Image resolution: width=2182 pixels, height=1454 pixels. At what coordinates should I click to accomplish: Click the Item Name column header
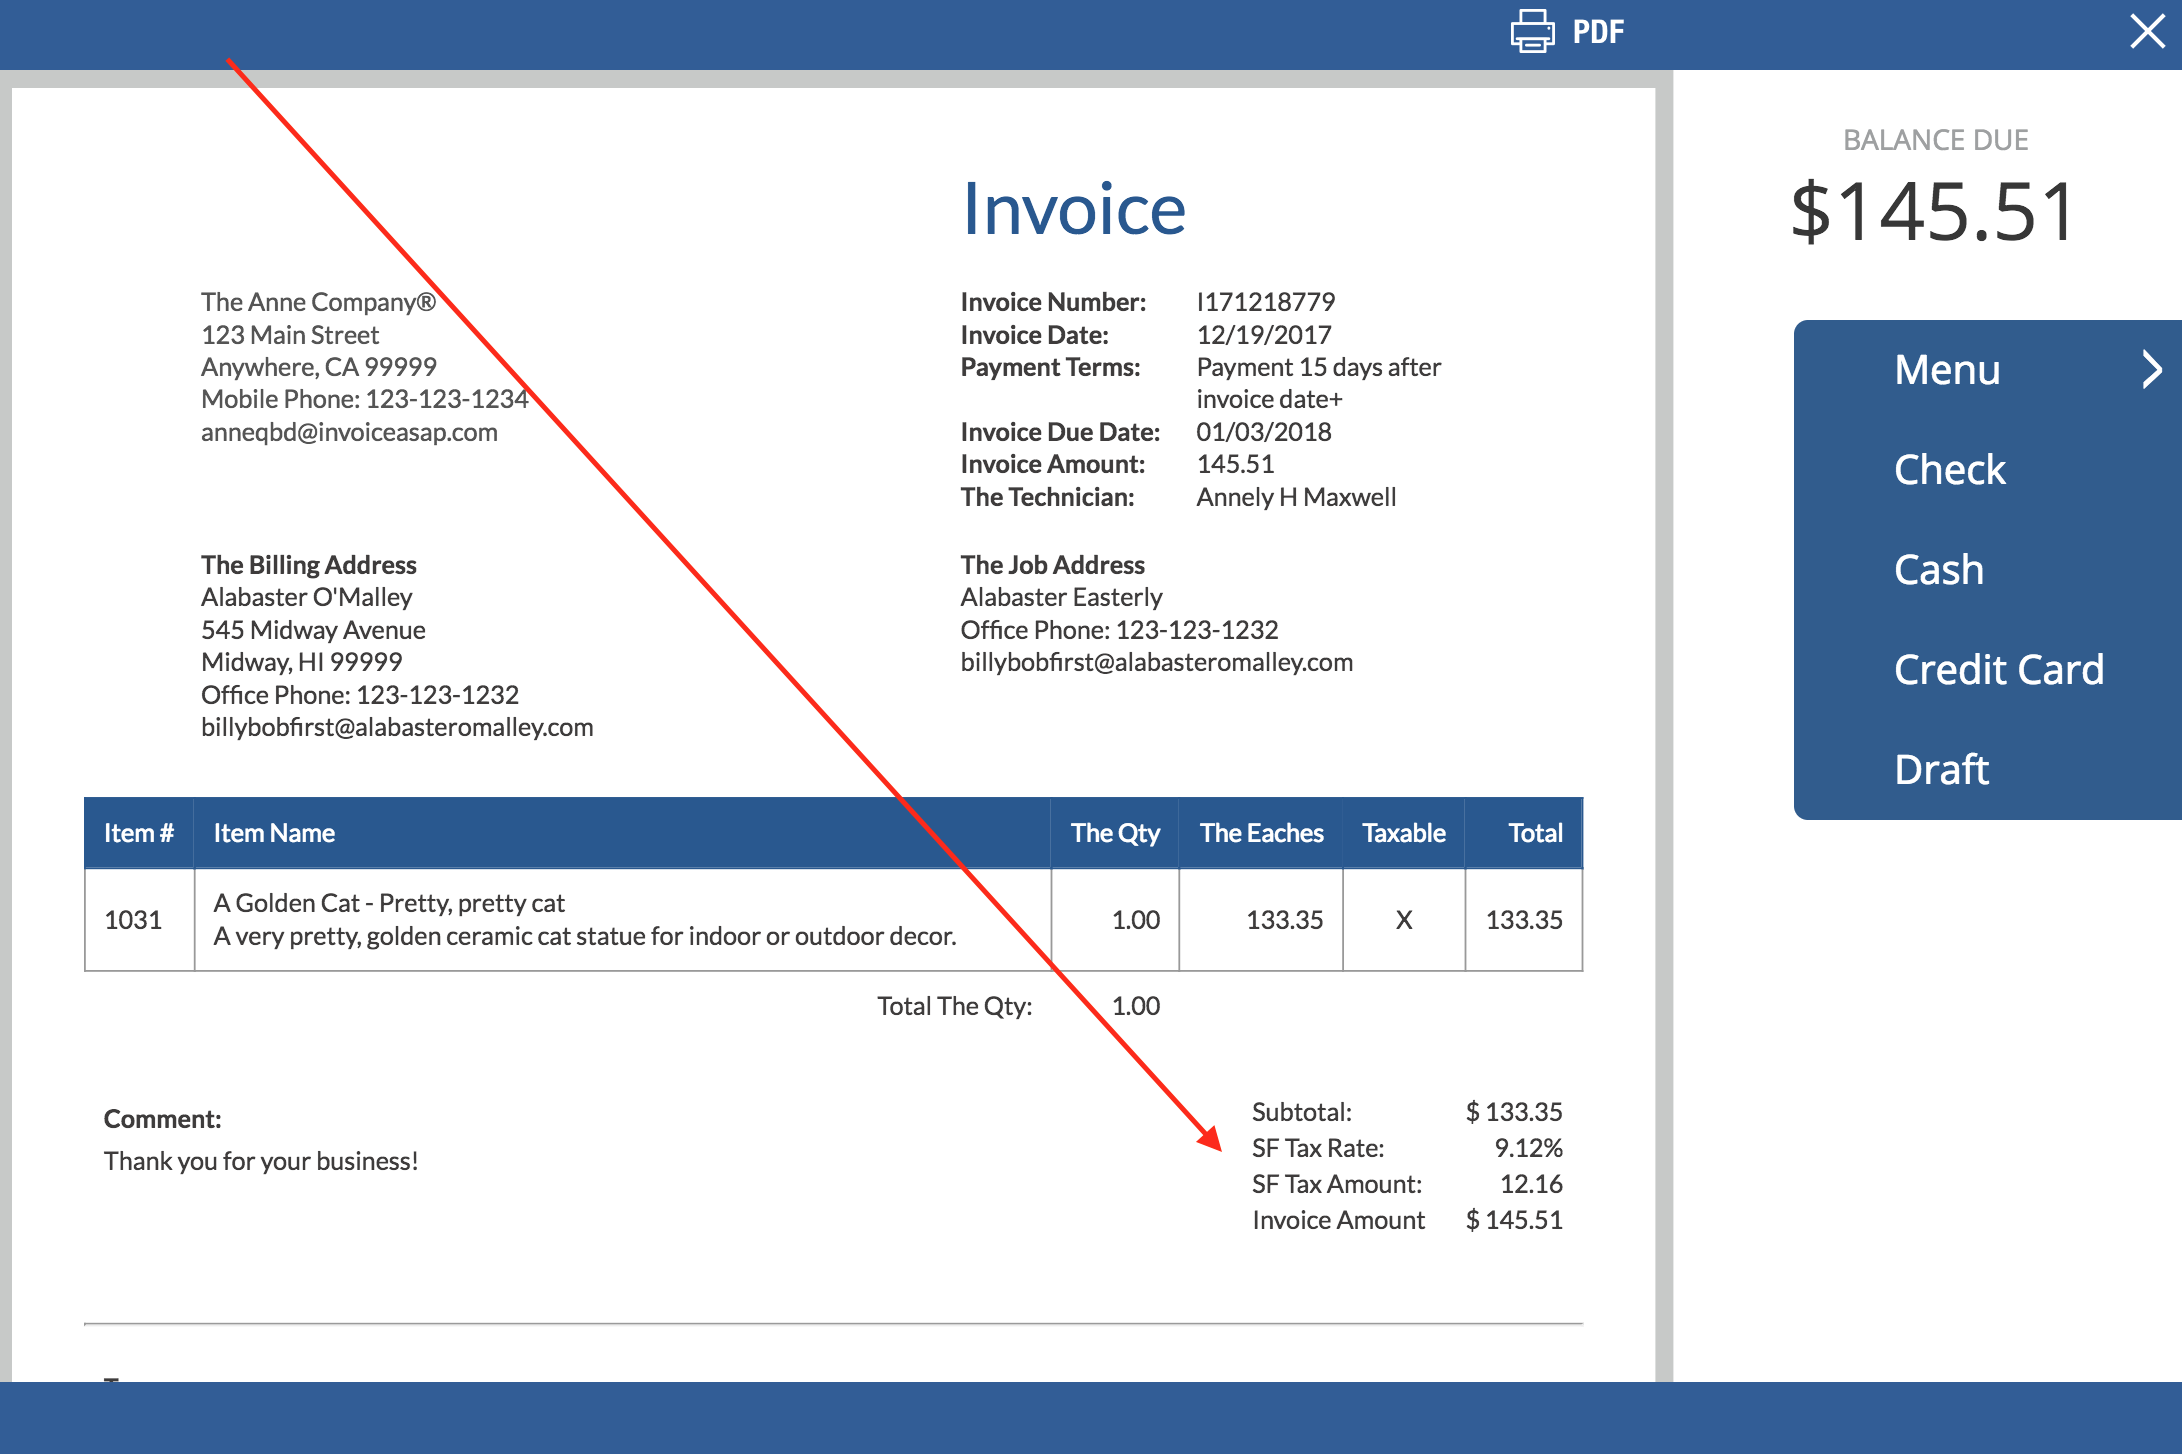[274, 833]
